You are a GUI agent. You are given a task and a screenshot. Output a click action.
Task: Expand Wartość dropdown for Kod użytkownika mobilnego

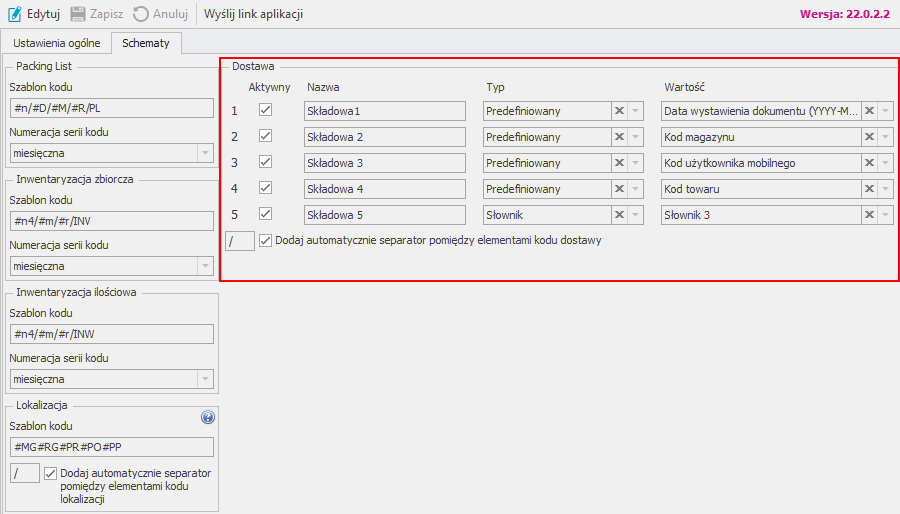886,163
